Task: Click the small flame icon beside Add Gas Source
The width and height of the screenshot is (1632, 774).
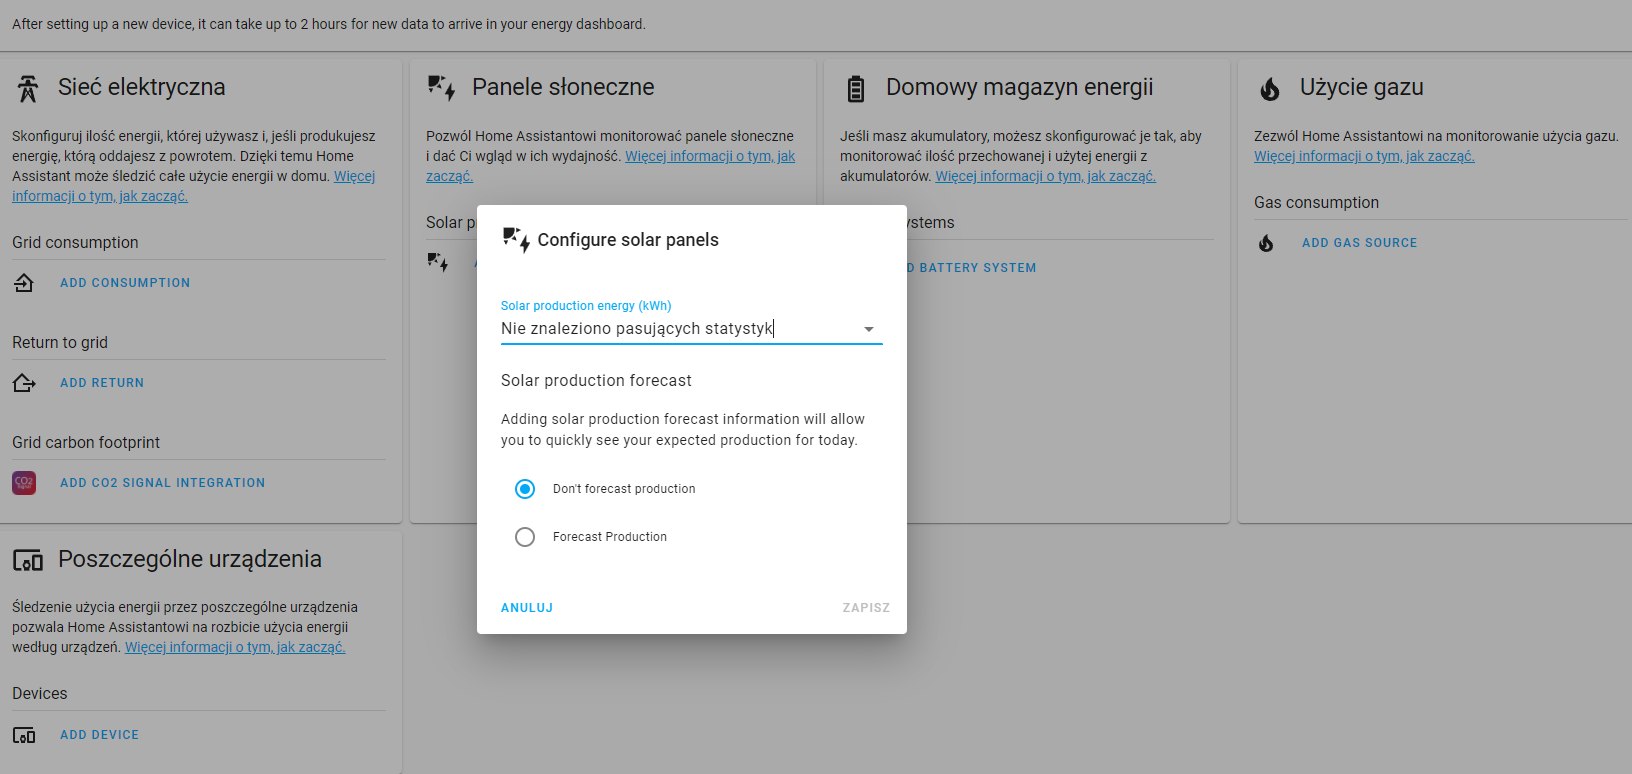Action: pyautogui.click(x=1266, y=243)
